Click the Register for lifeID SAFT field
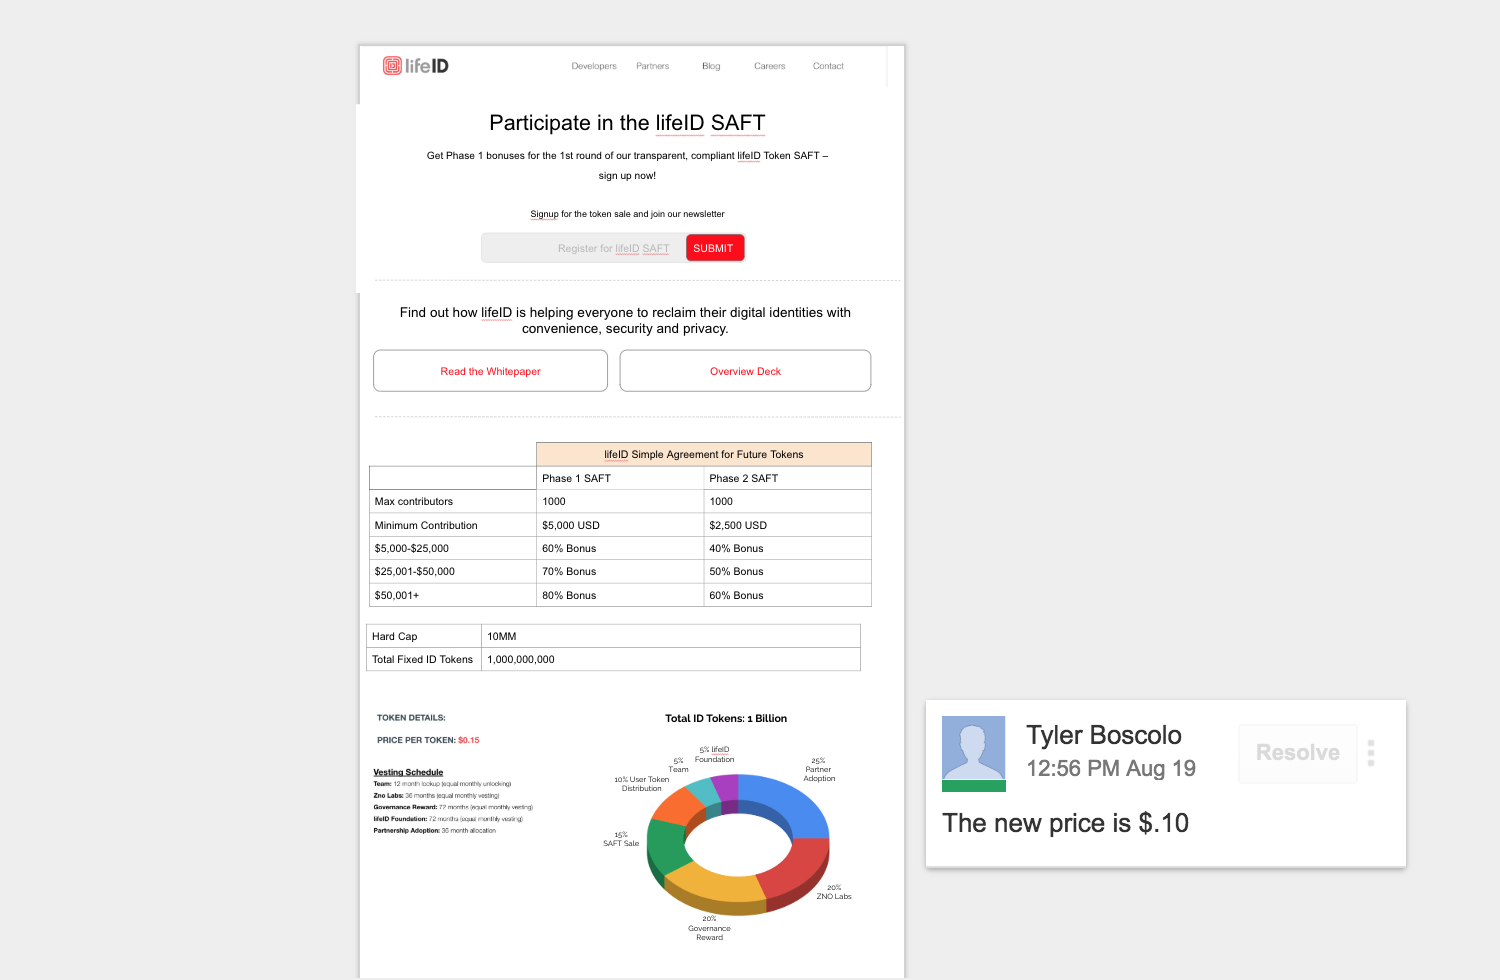 click(584, 248)
